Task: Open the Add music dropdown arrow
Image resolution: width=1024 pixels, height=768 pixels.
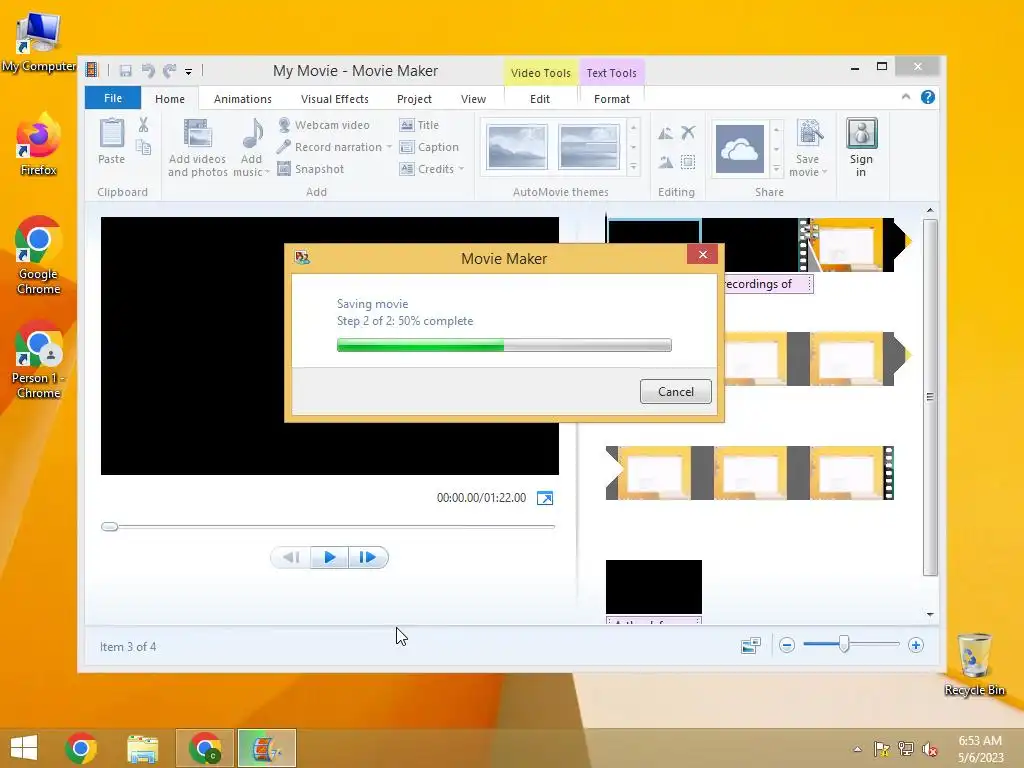Action: 267,172
